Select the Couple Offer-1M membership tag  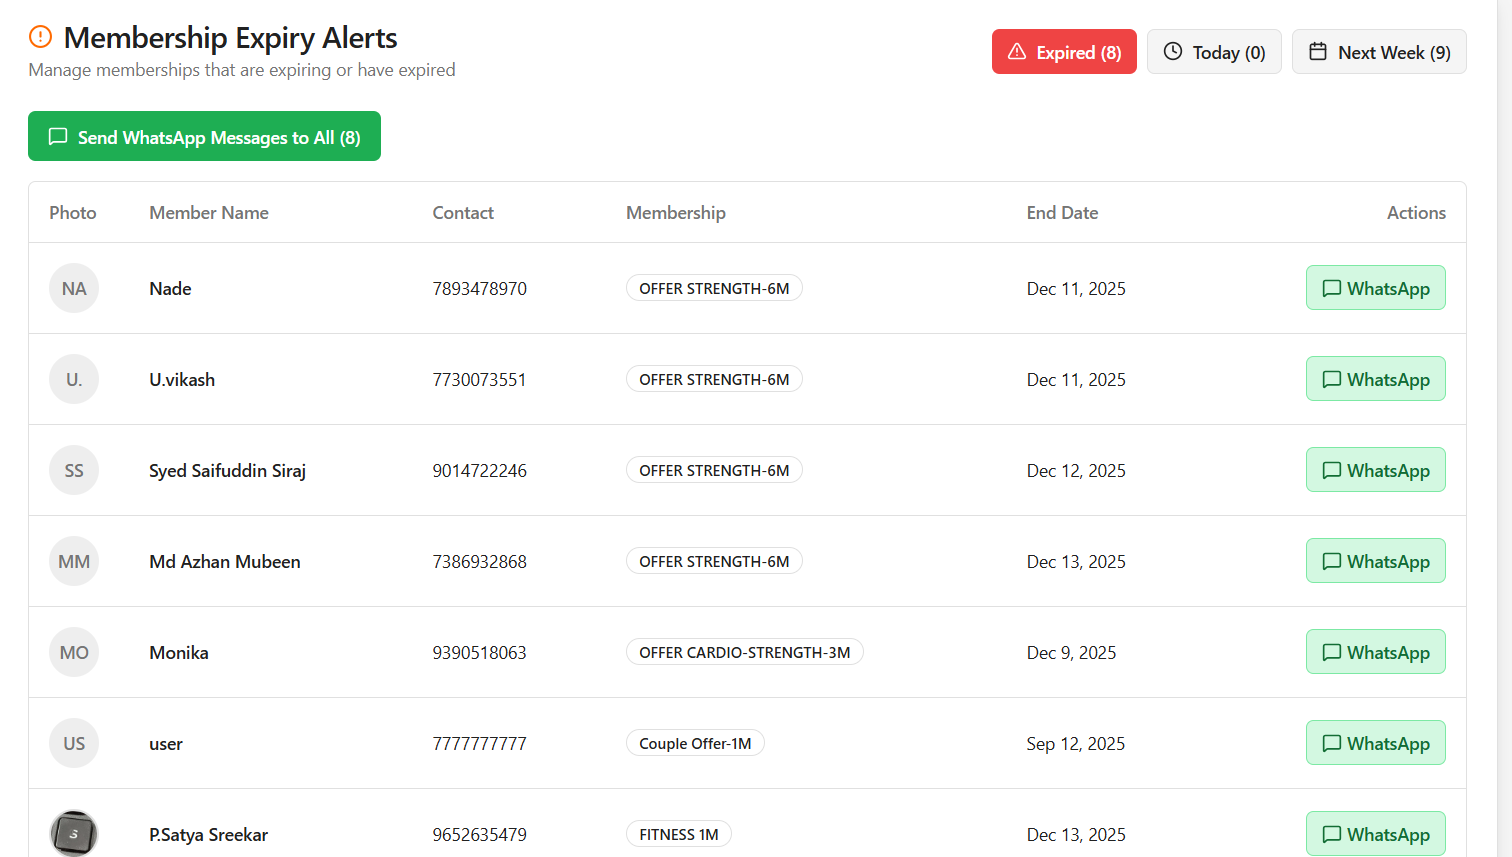[695, 743]
